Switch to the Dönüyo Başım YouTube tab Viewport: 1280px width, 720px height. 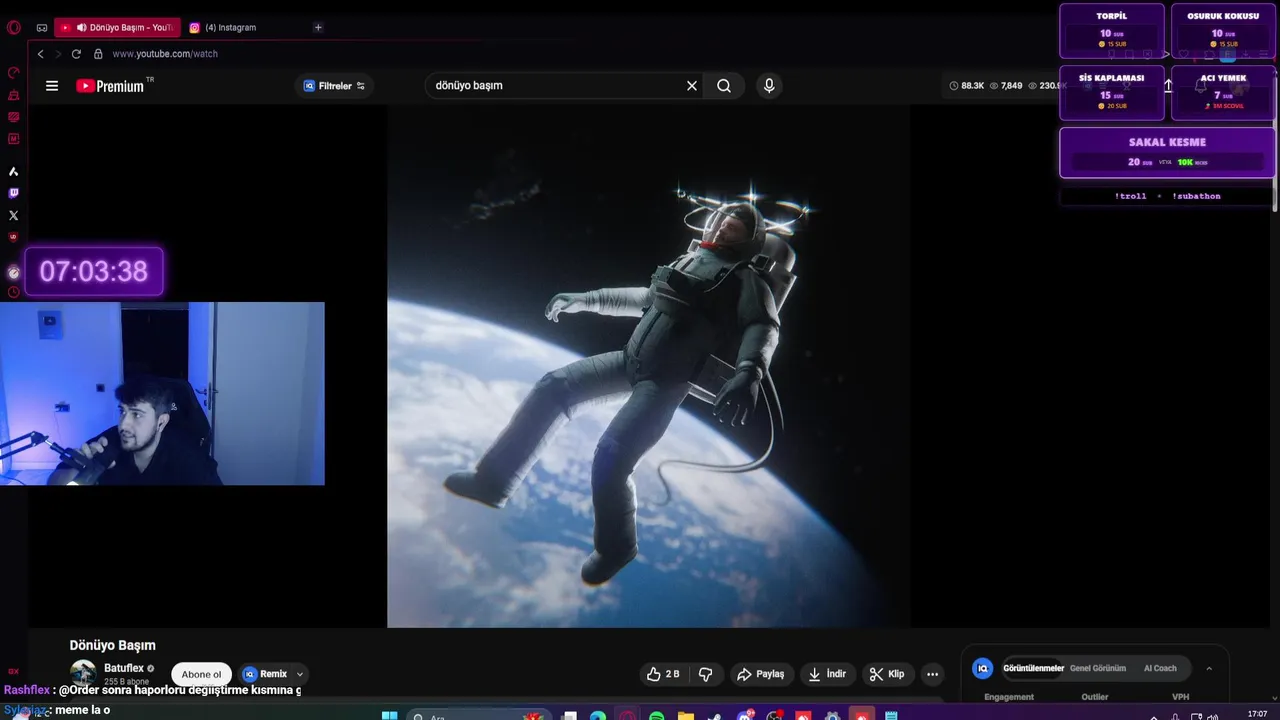118,28
